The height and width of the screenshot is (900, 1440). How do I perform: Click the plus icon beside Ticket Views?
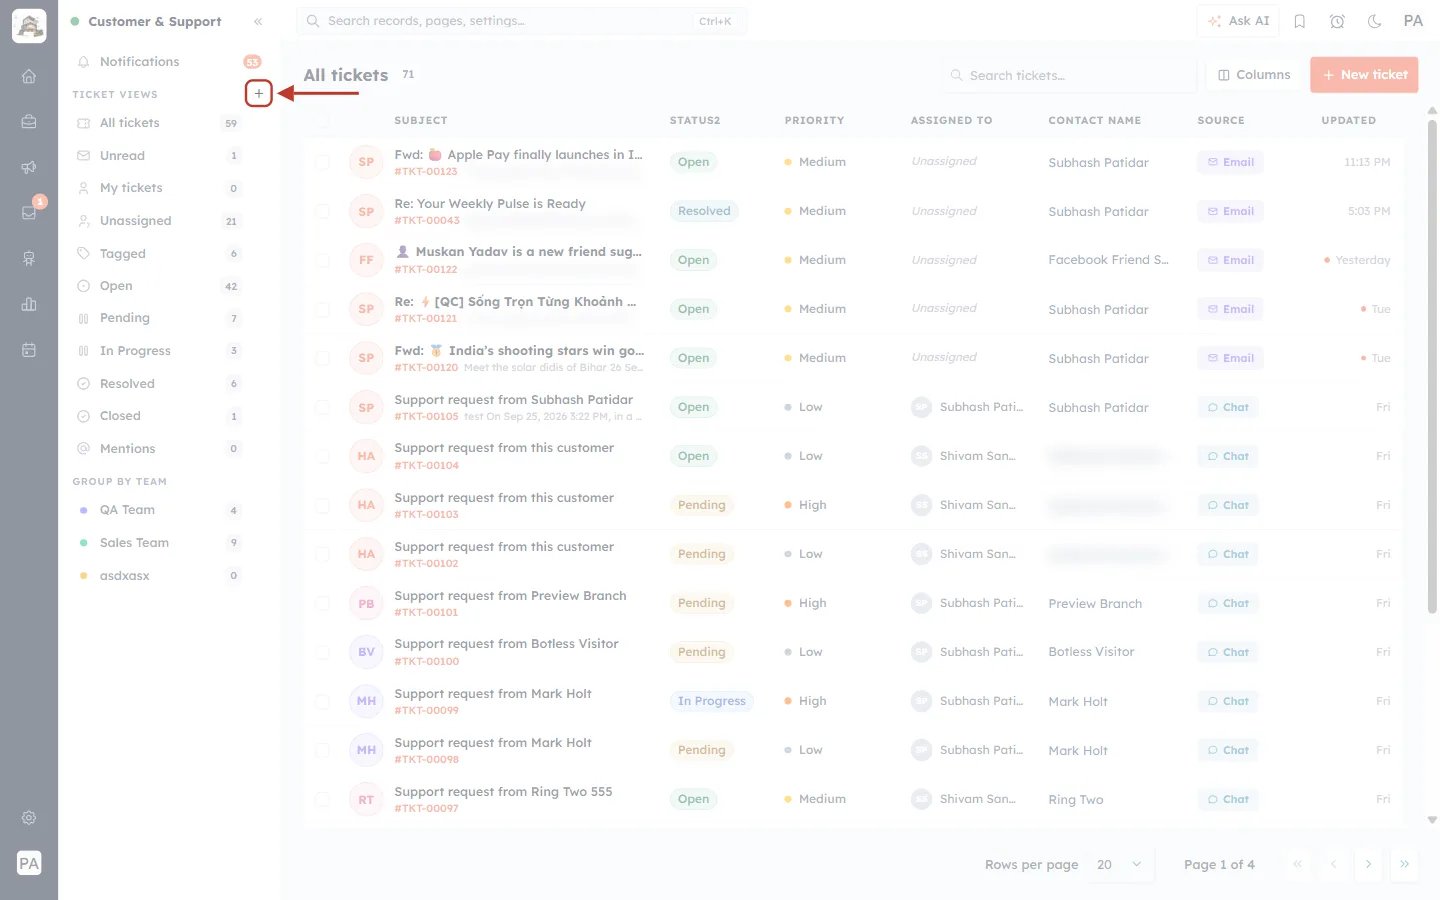click(x=258, y=93)
